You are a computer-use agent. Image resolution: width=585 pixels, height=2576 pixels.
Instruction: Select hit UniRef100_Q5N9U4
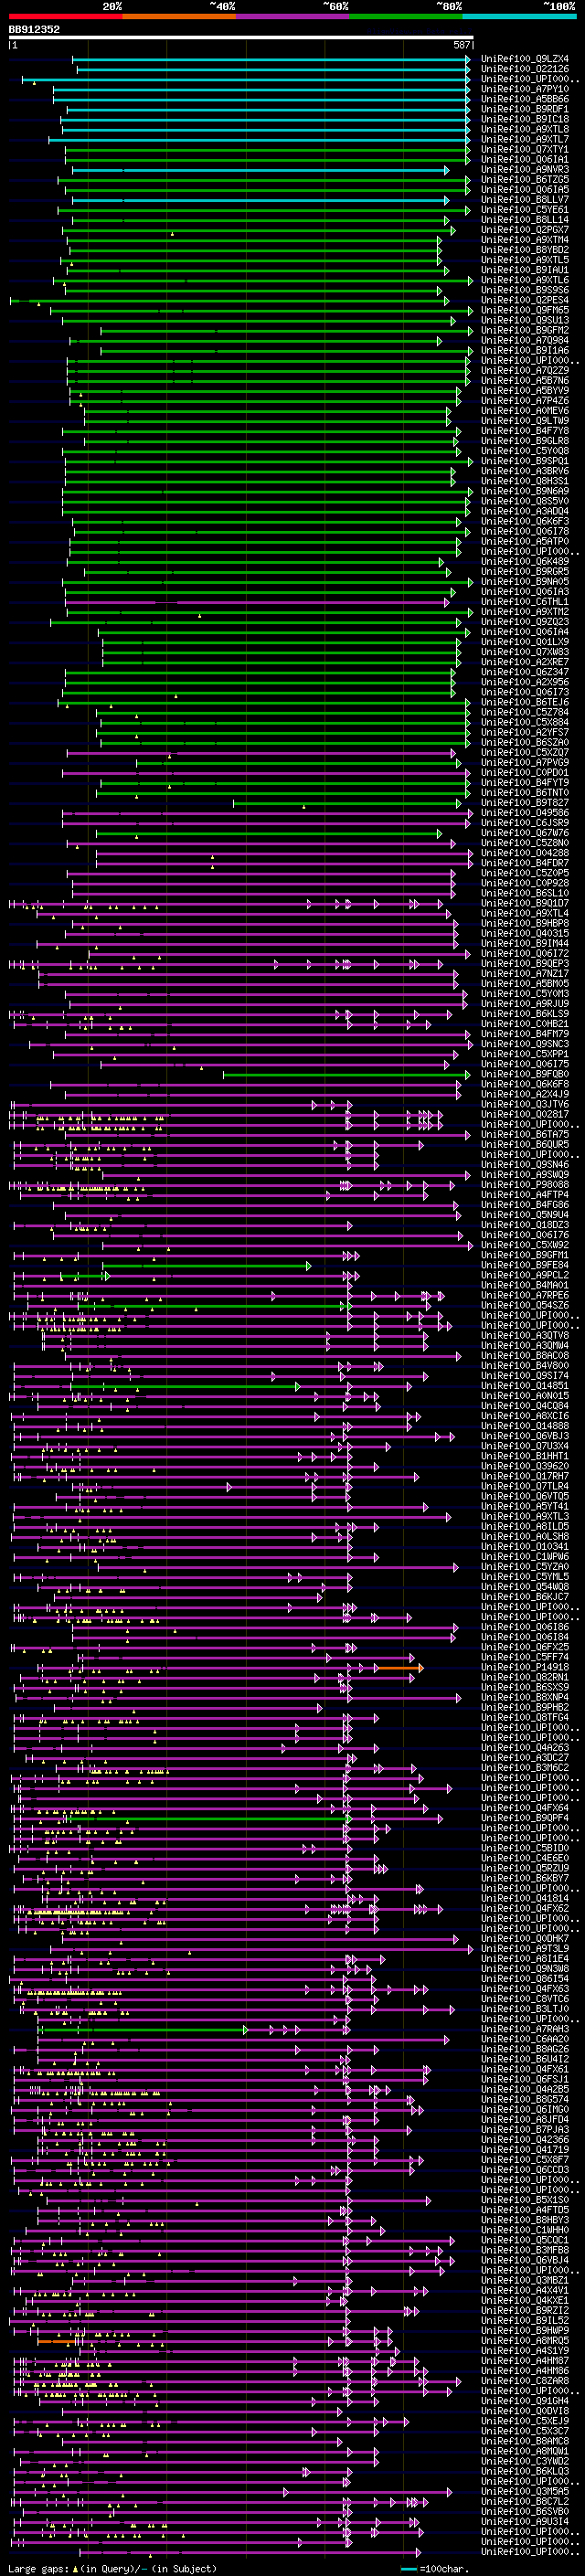click(525, 1215)
